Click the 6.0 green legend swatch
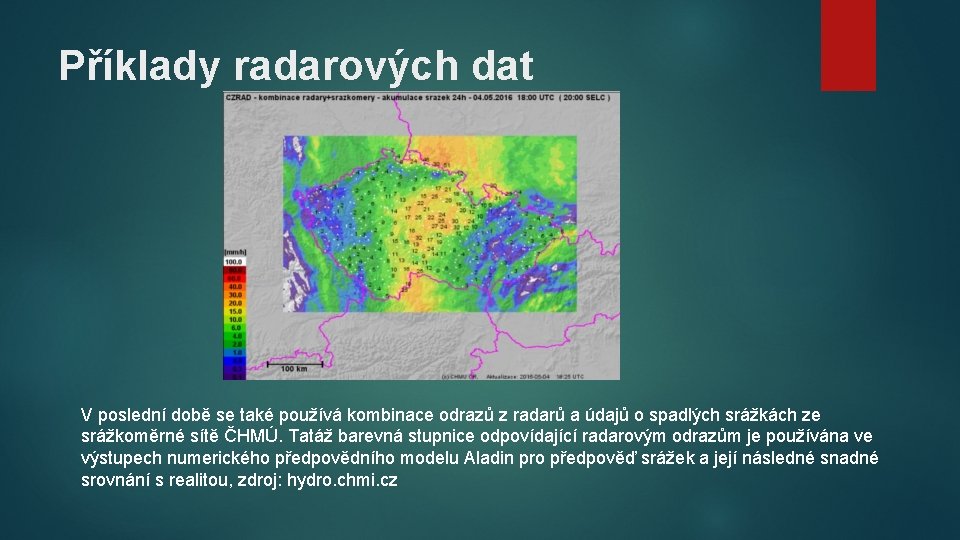The image size is (960, 540). (x=234, y=328)
